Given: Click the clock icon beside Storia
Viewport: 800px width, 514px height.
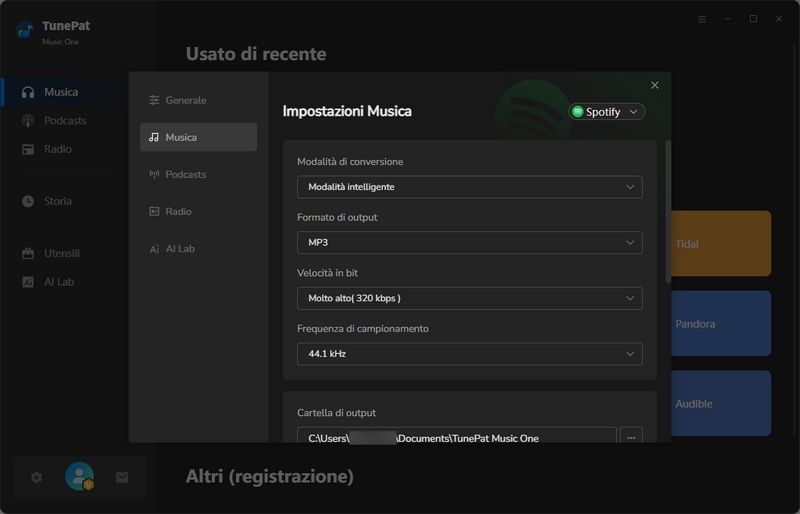Looking at the screenshot, I should 28,201.
